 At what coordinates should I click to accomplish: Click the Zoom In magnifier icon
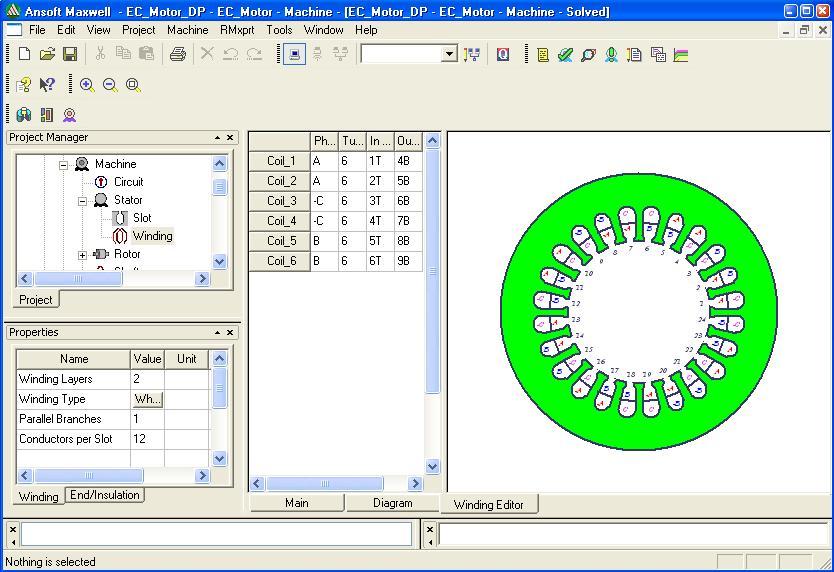pyautogui.click(x=87, y=85)
